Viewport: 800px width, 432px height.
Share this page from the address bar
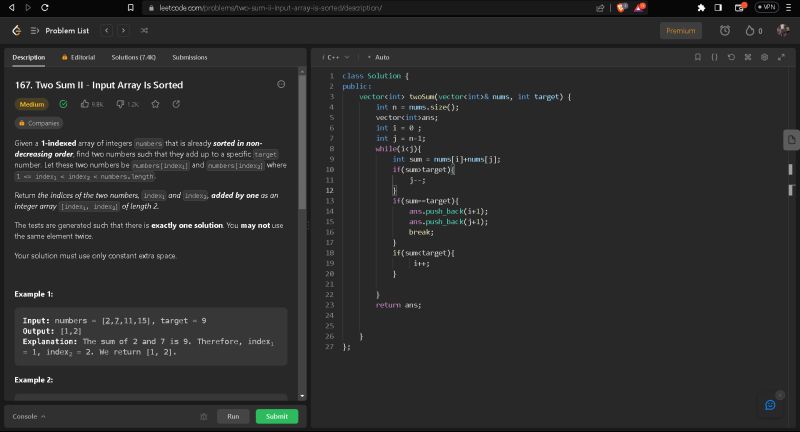pos(600,8)
